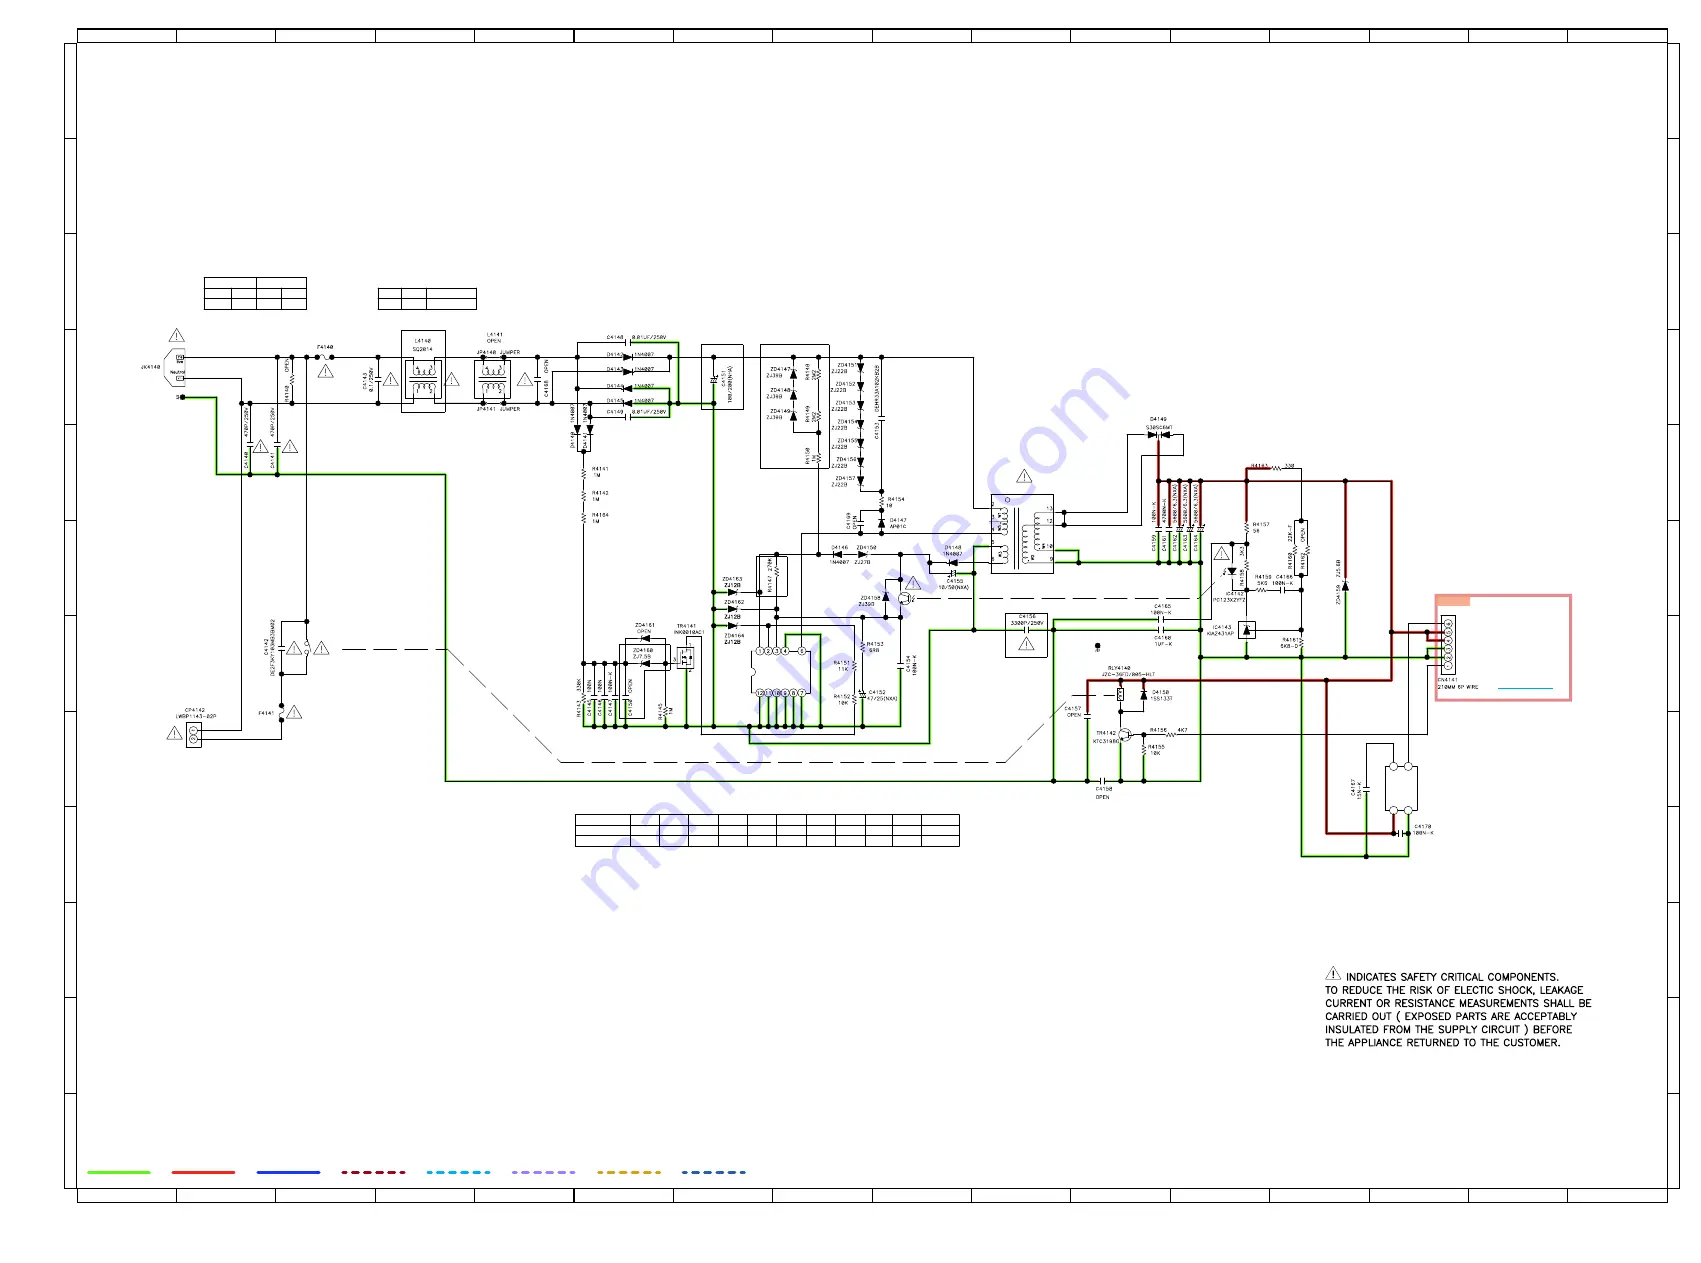Select the C4158 OPEN label

1103,793
